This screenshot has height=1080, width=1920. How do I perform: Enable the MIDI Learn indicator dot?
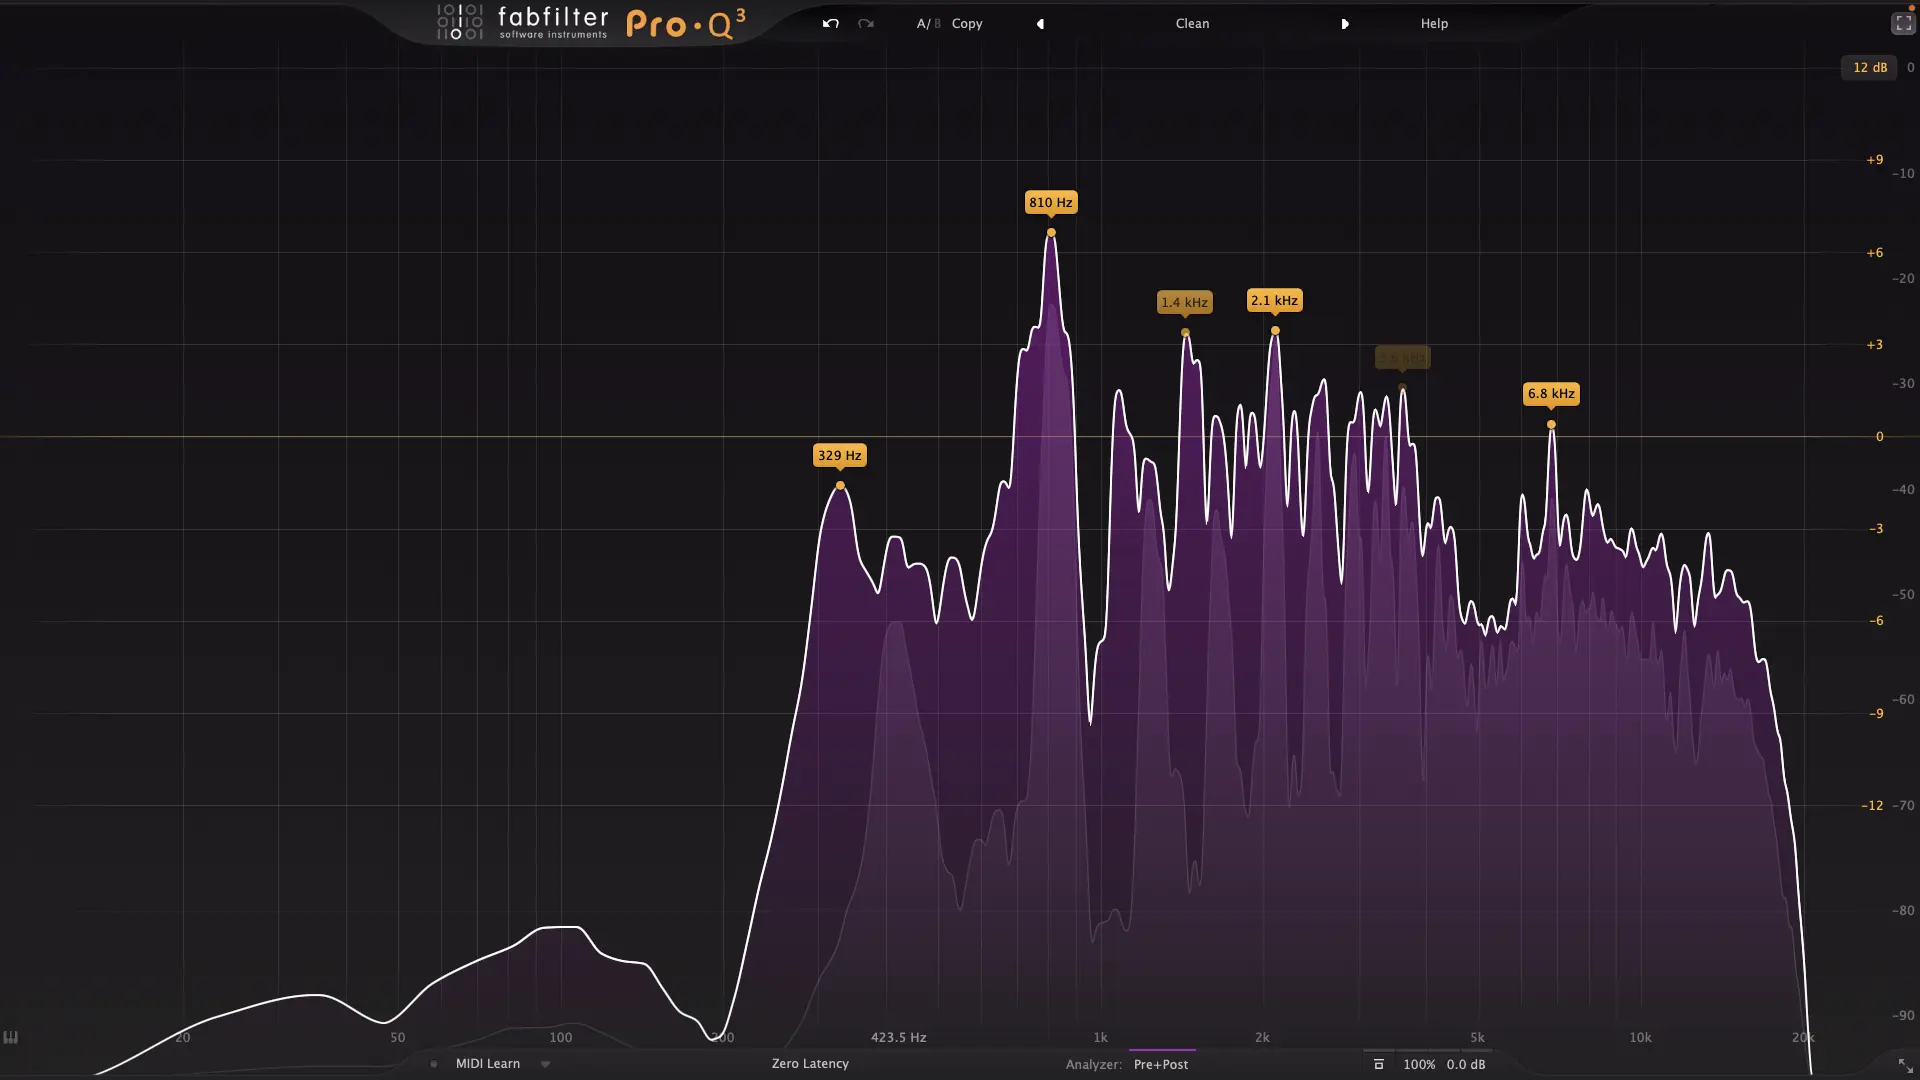click(x=433, y=1064)
